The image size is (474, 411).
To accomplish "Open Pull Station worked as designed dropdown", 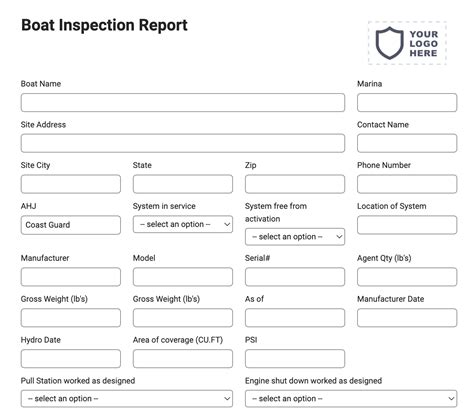I will [x=127, y=399].
